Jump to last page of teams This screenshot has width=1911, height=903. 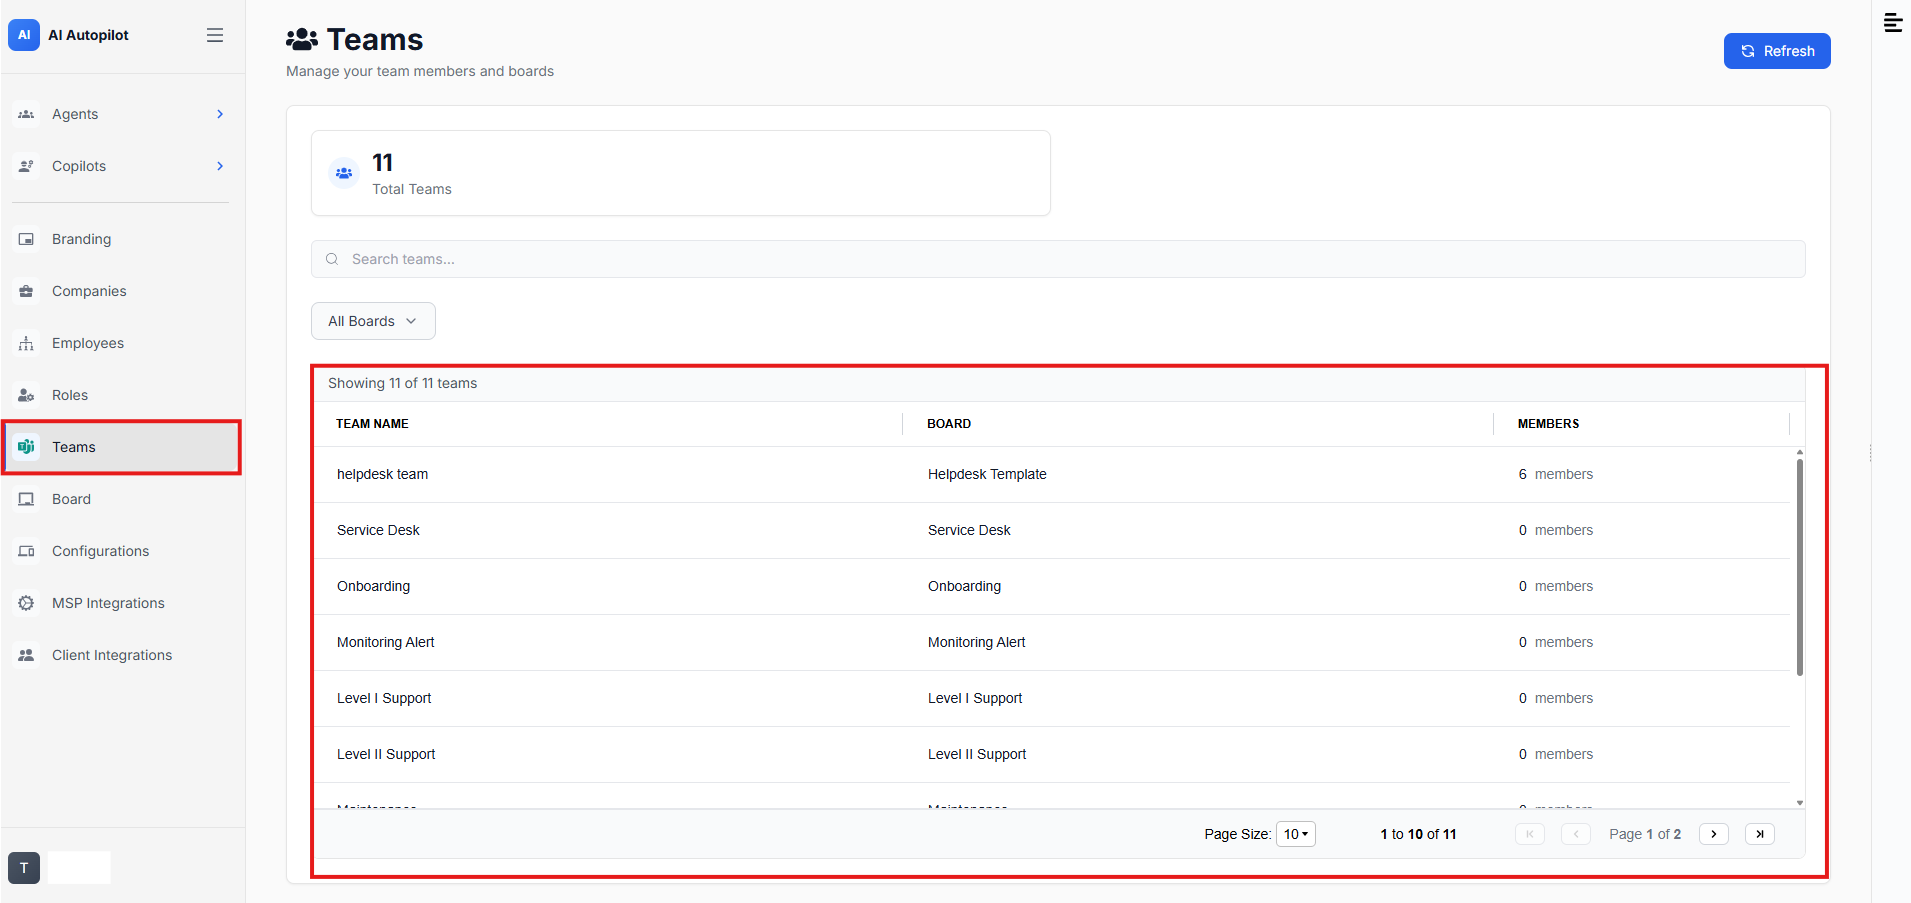pos(1760,834)
